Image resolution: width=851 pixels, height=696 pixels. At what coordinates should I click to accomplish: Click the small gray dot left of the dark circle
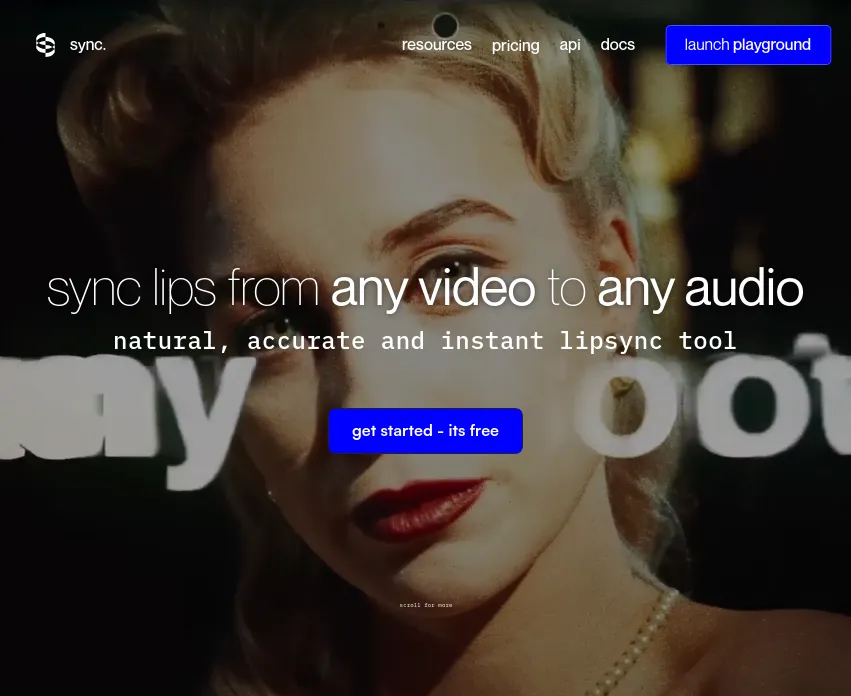pos(380,25)
